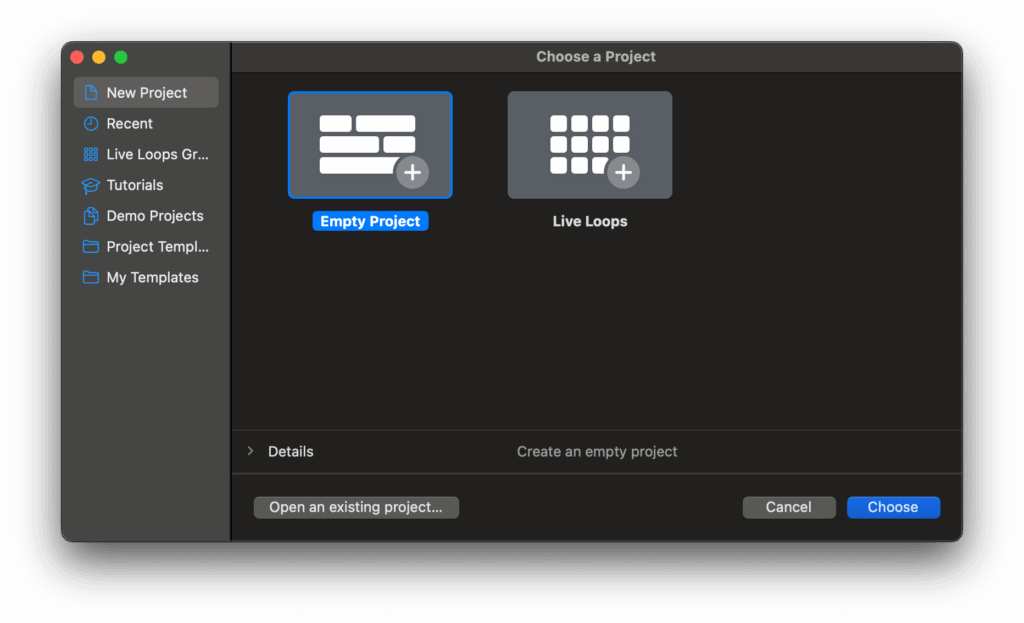The image size is (1024, 623).
Task: Click the Recent clock icon
Action: point(91,124)
